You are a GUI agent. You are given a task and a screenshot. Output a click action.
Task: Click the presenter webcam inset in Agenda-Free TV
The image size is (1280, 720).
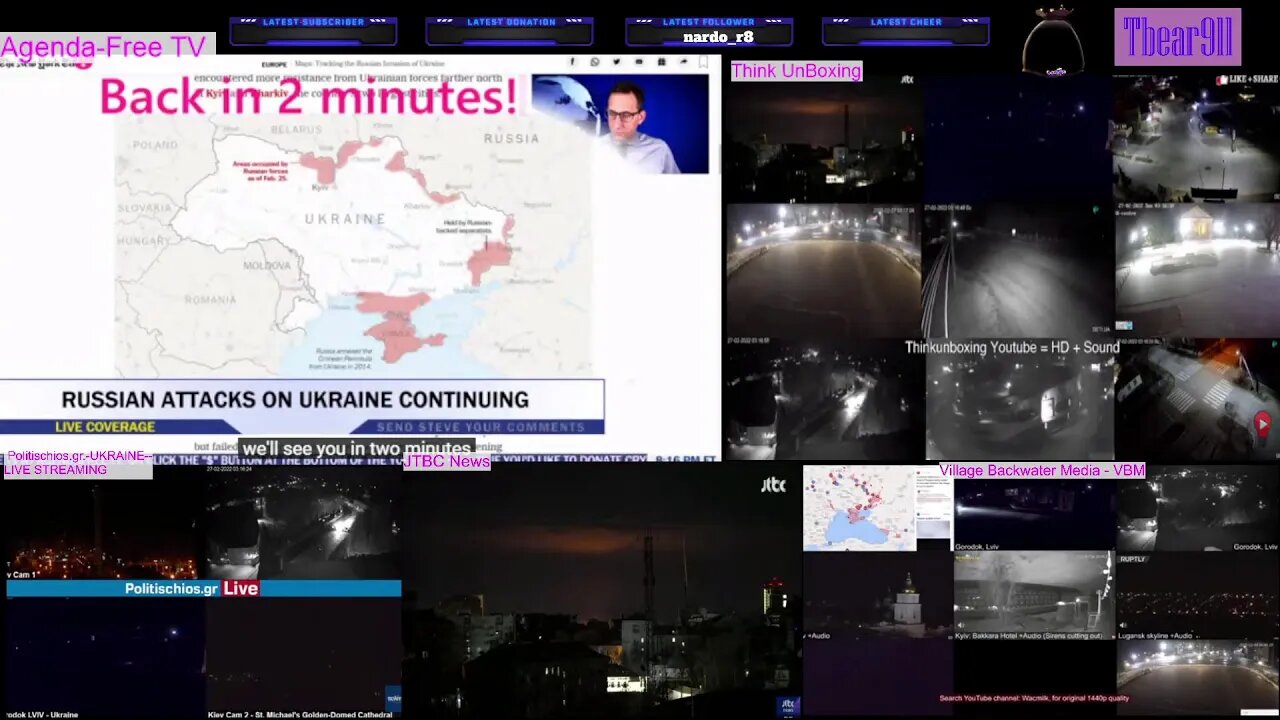(x=620, y=124)
